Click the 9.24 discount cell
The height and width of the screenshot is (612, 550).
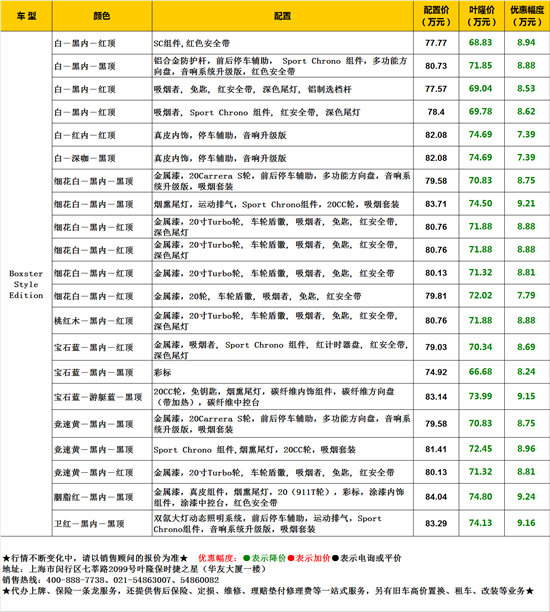click(527, 496)
